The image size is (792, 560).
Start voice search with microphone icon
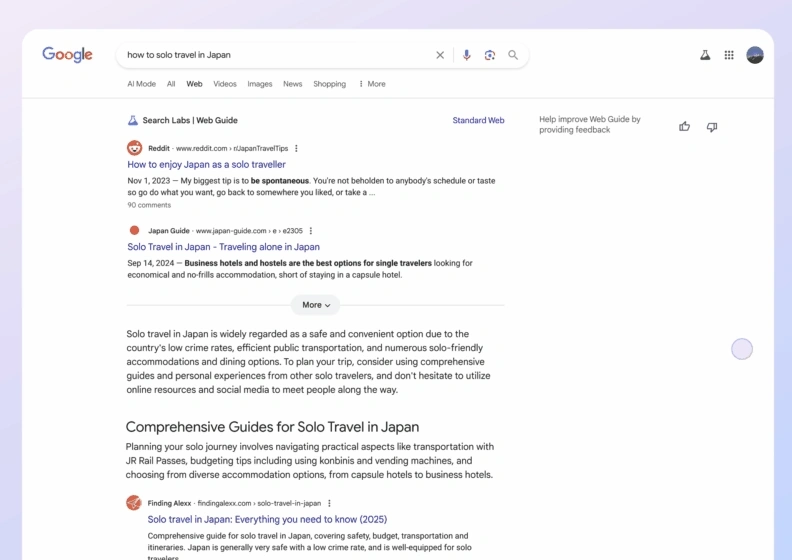(467, 55)
